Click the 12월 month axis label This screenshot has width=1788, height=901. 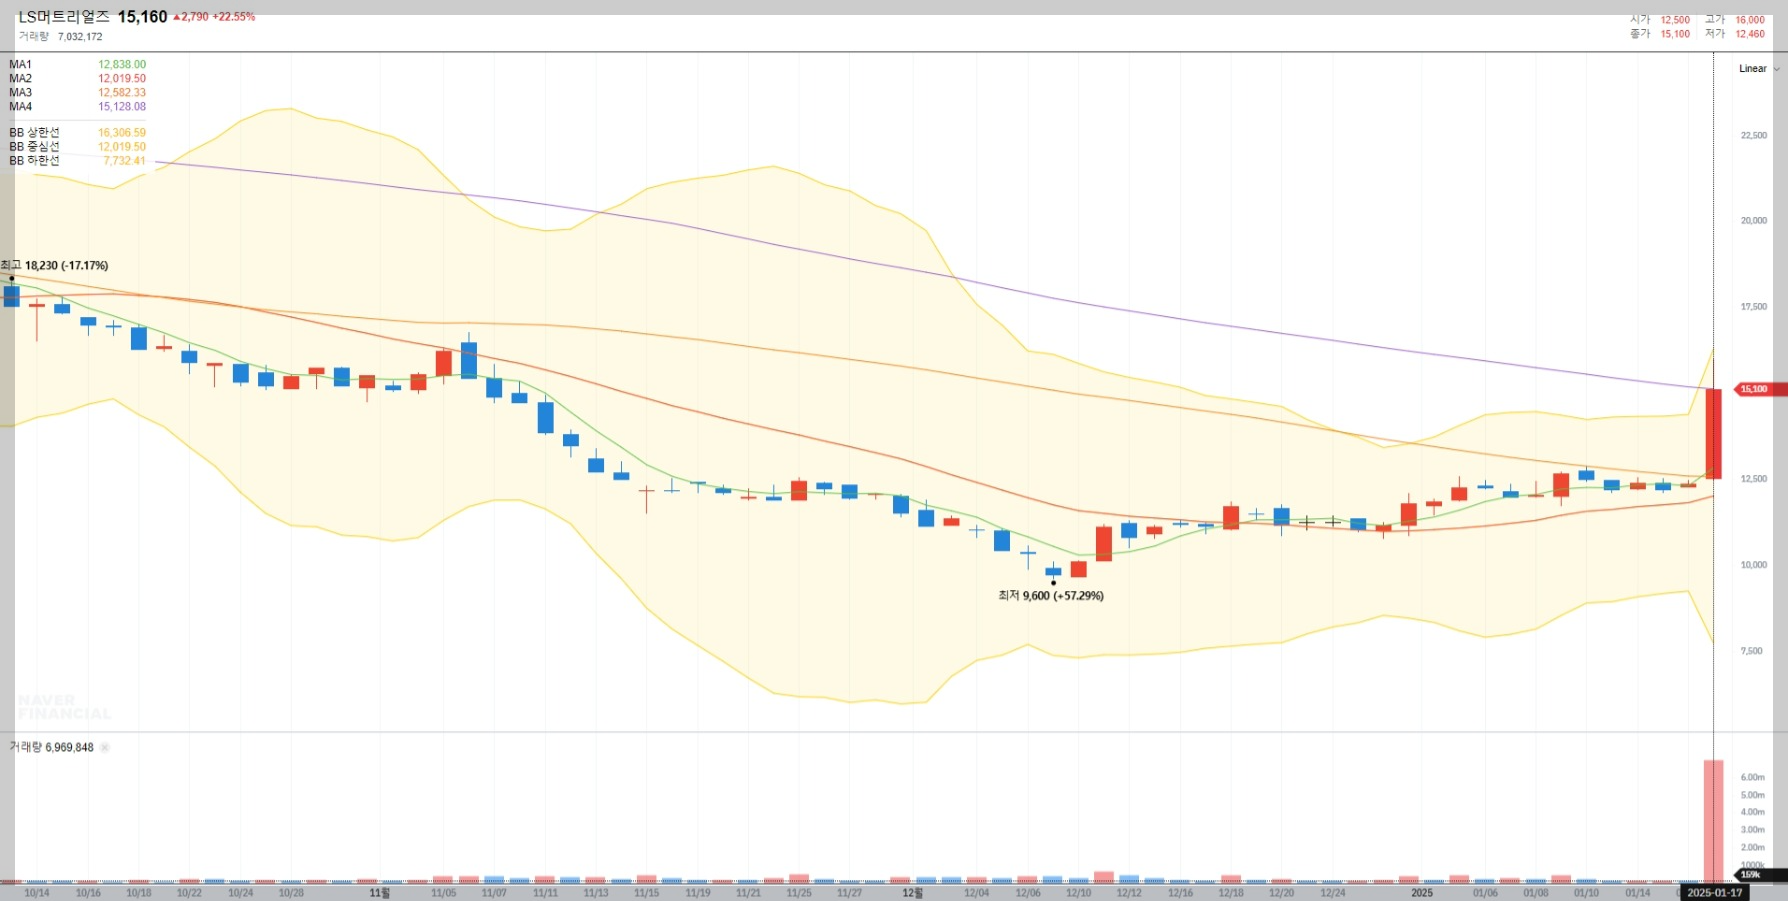click(912, 893)
